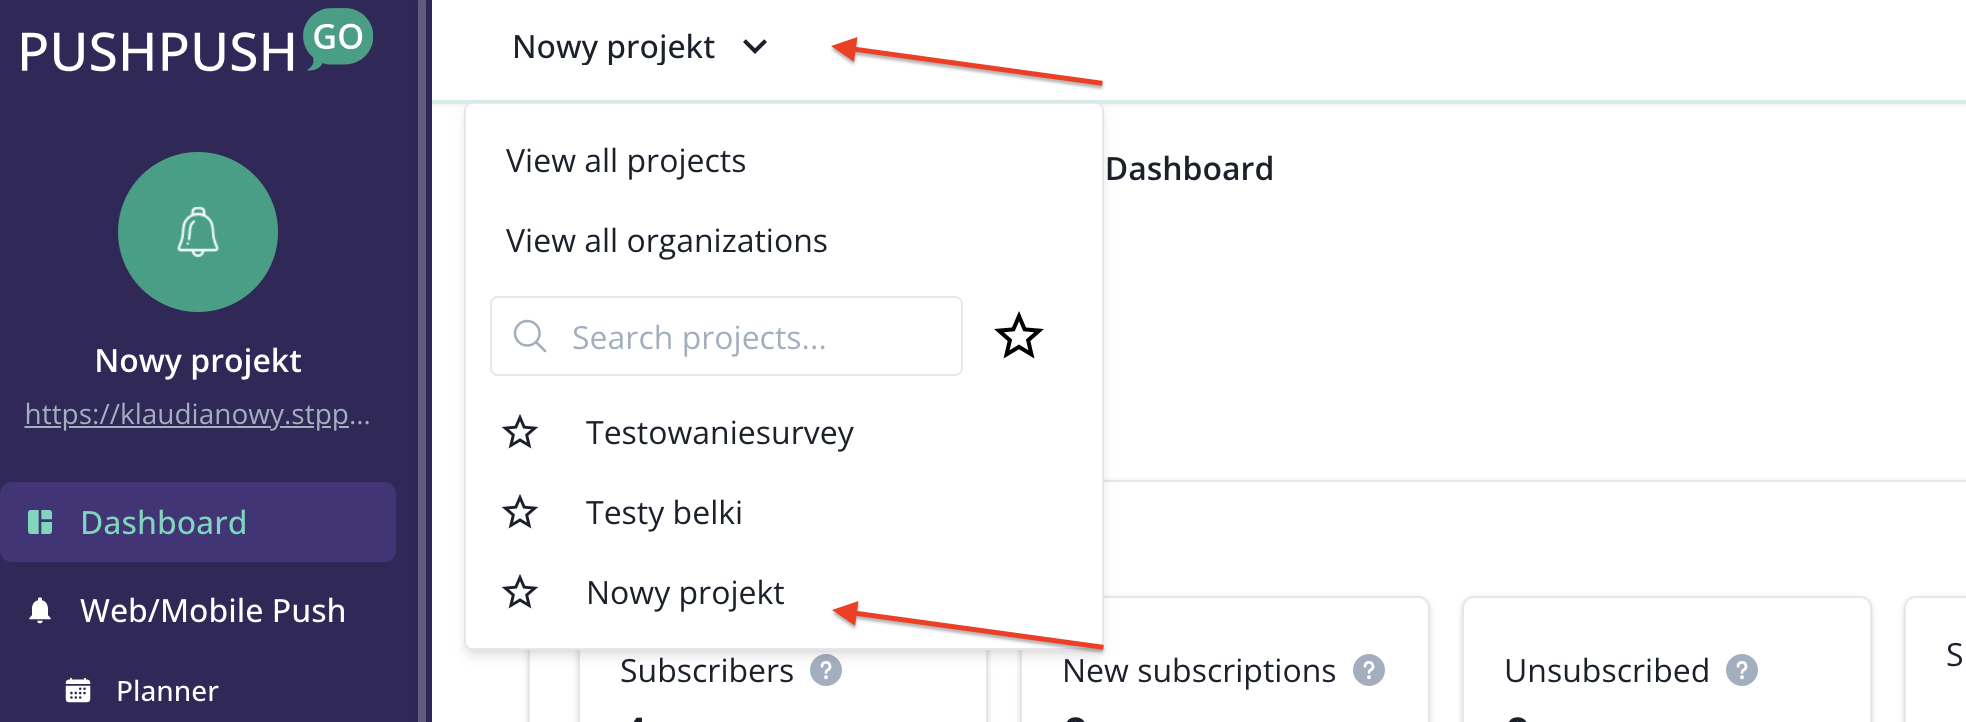Select View all projects
The width and height of the screenshot is (1966, 722).
pos(626,161)
